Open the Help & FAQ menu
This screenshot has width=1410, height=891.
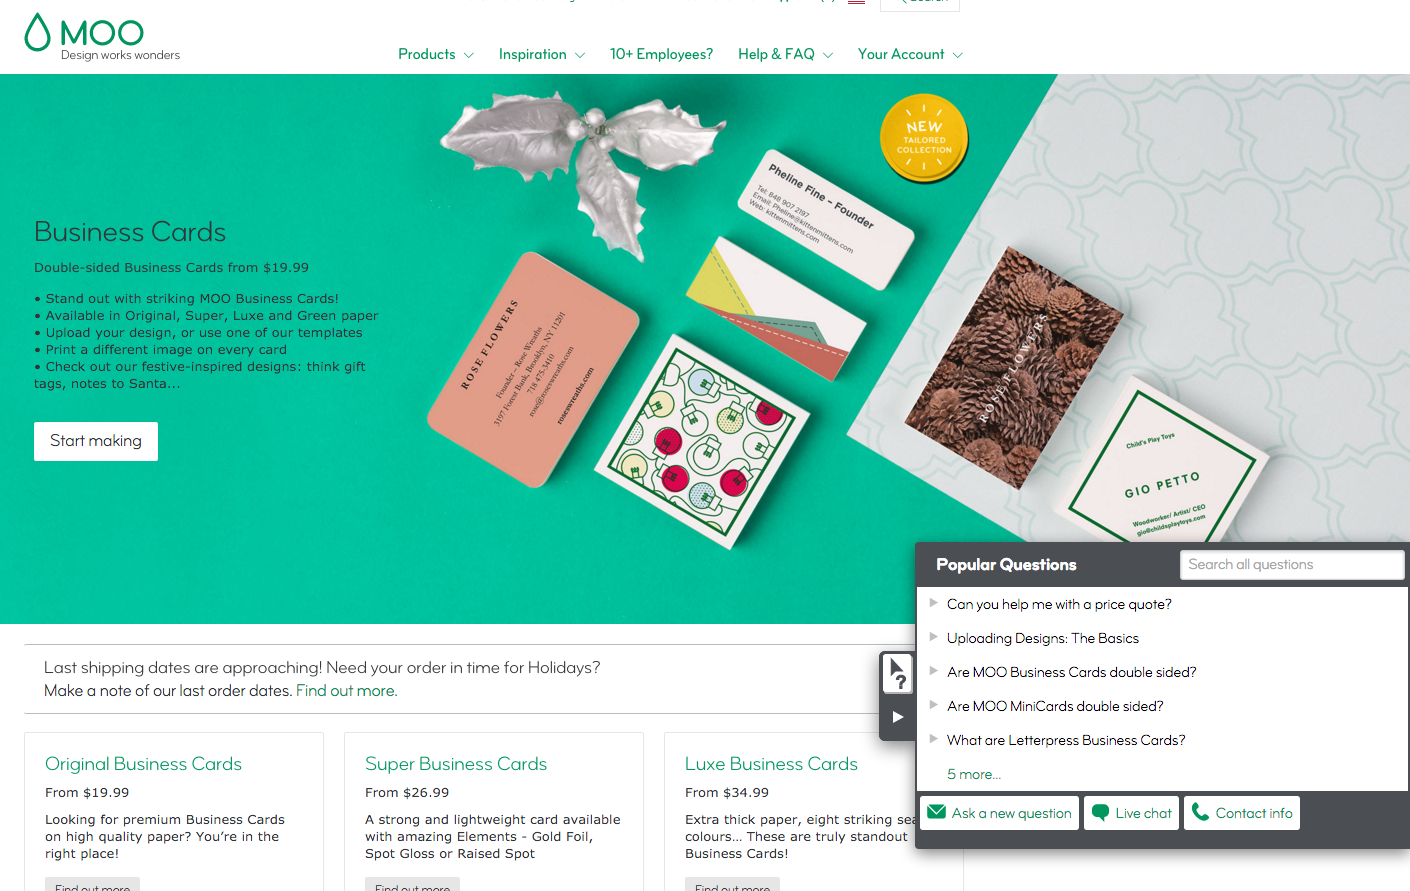click(x=786, y=54)
